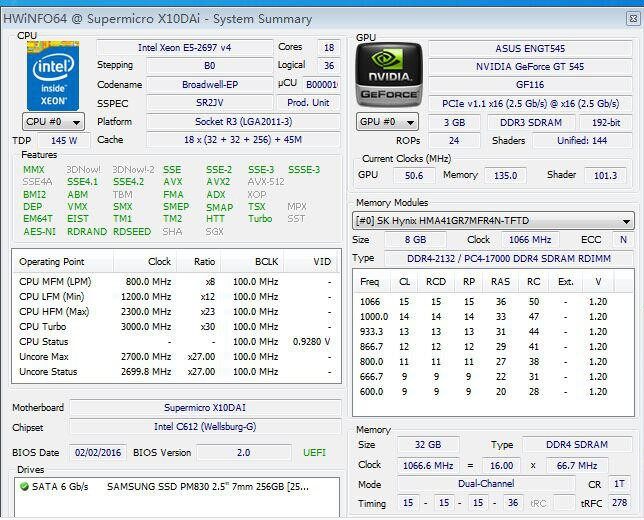Viewport: 644px width, 520px height.
Task: Click the RDSEED feature label
Action: pyautogui.click(x=132, y=232)
